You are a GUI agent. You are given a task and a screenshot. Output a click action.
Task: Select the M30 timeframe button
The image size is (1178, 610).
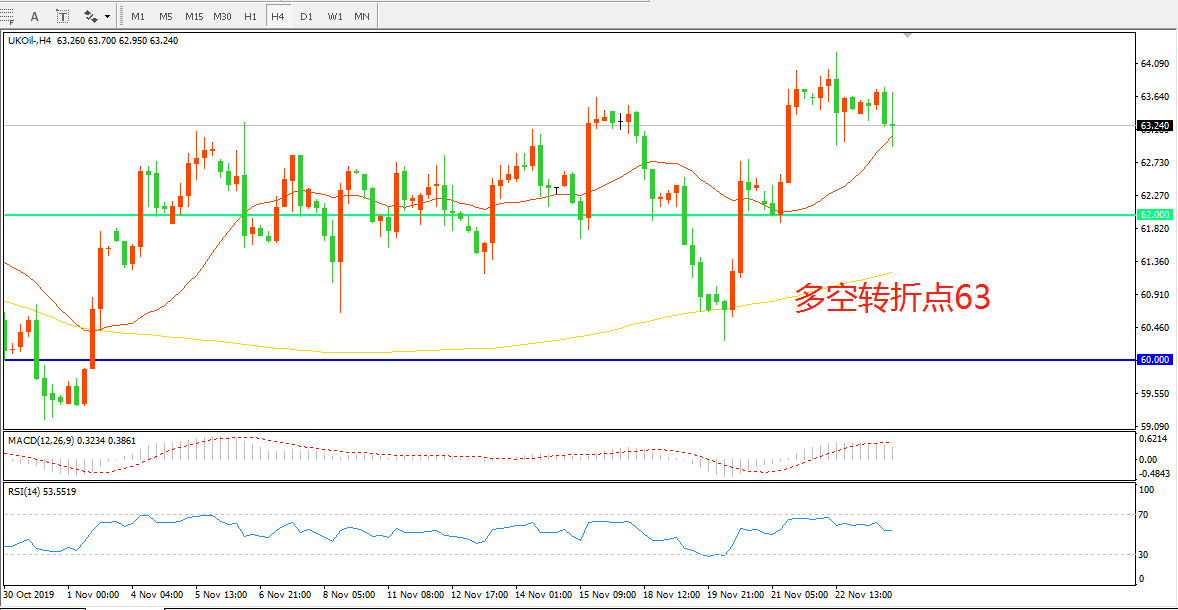pos(223,16)
